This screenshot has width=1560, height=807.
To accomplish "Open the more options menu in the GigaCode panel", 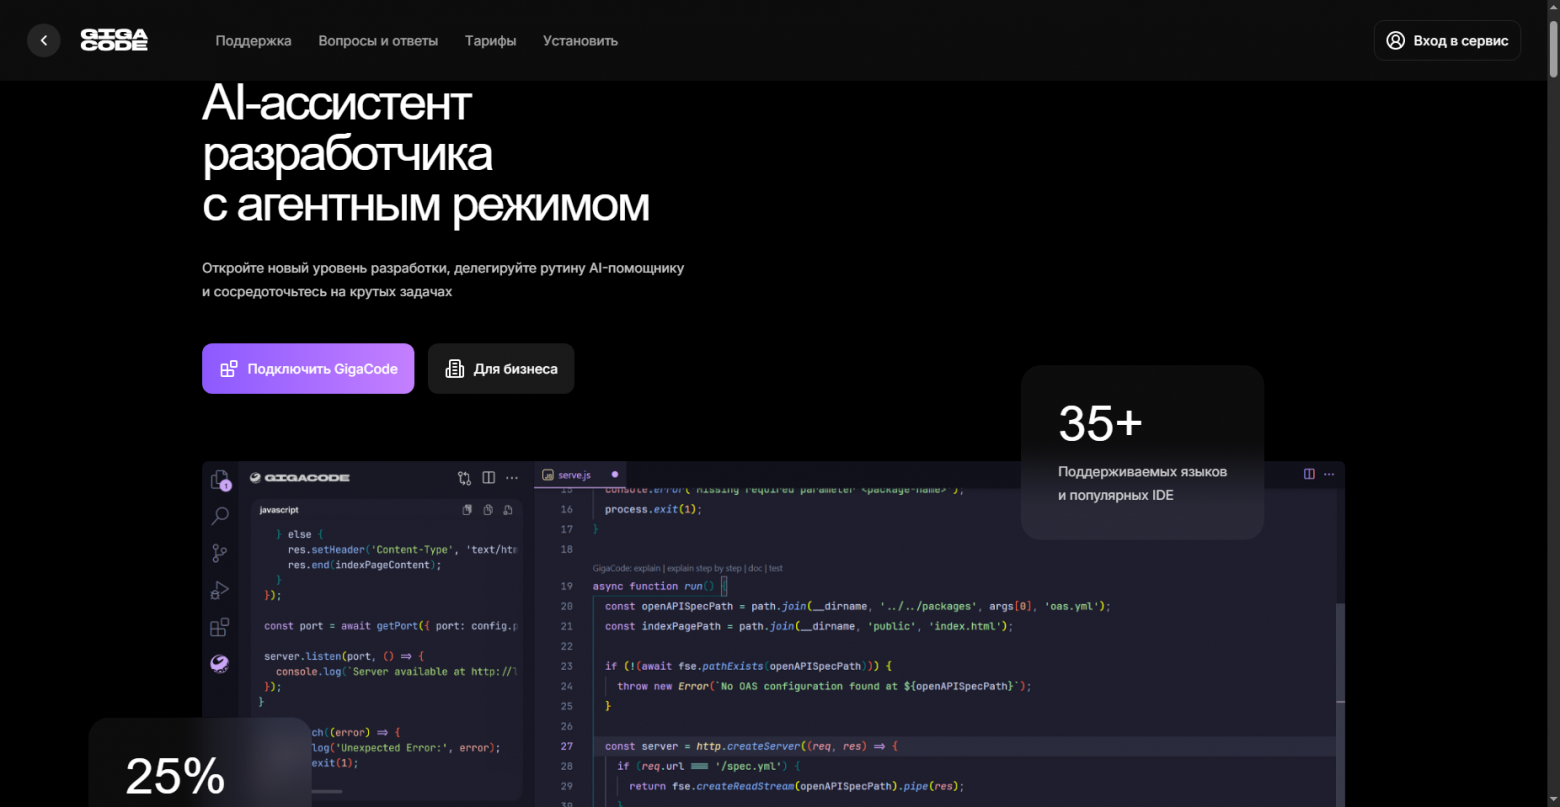I will [x=512, y=477].
